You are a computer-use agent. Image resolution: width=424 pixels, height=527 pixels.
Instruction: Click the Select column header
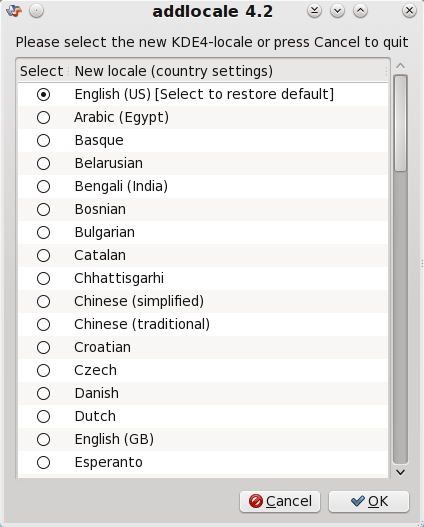coord(42,71)
